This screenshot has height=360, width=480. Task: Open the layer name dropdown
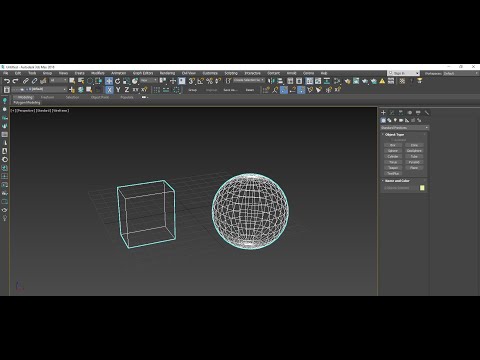pyautogui.click(x=39, y=90)
